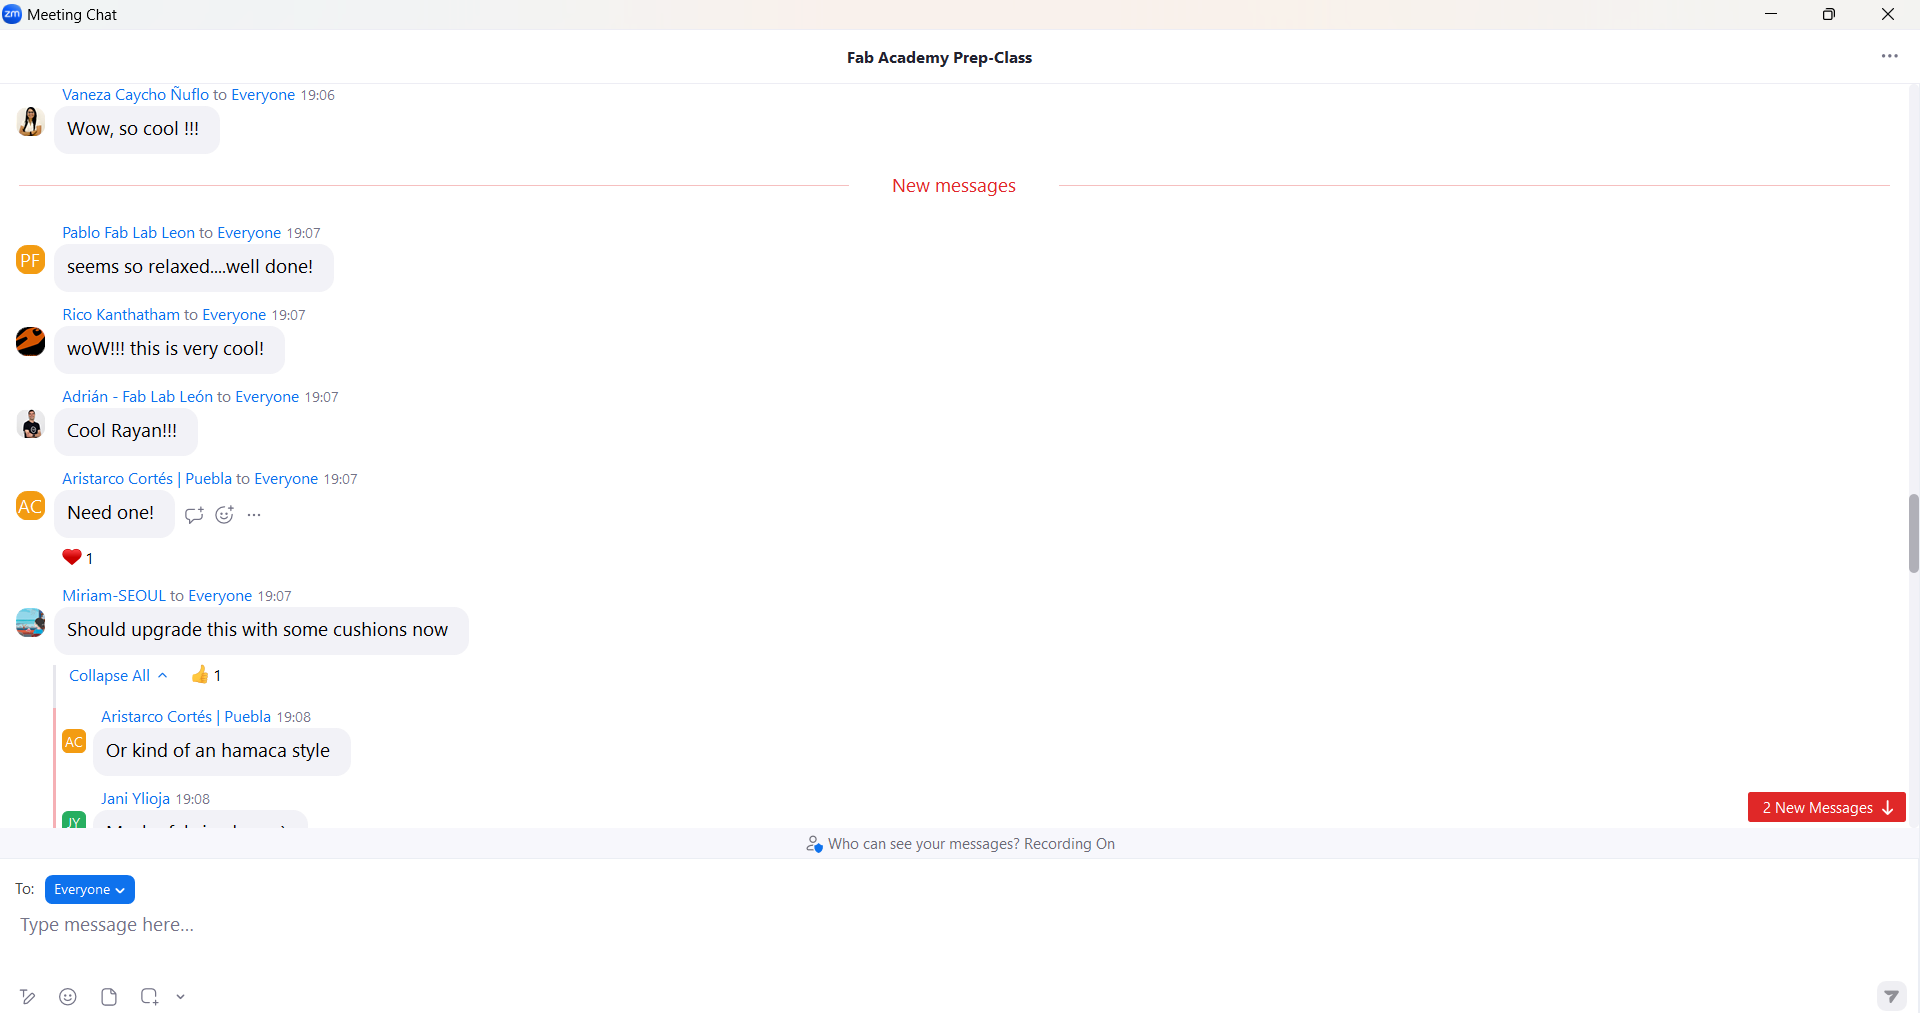Add emoji reaction to "Need one!" message
The image size is (1920, 1013).
pos(224,514)
